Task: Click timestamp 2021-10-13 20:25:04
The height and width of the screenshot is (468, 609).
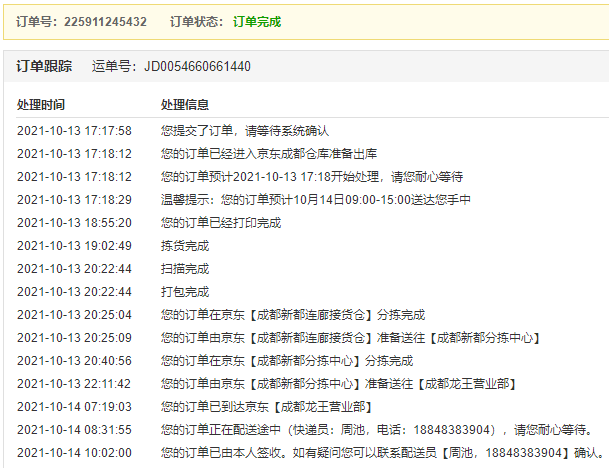Action: point(74,315)
